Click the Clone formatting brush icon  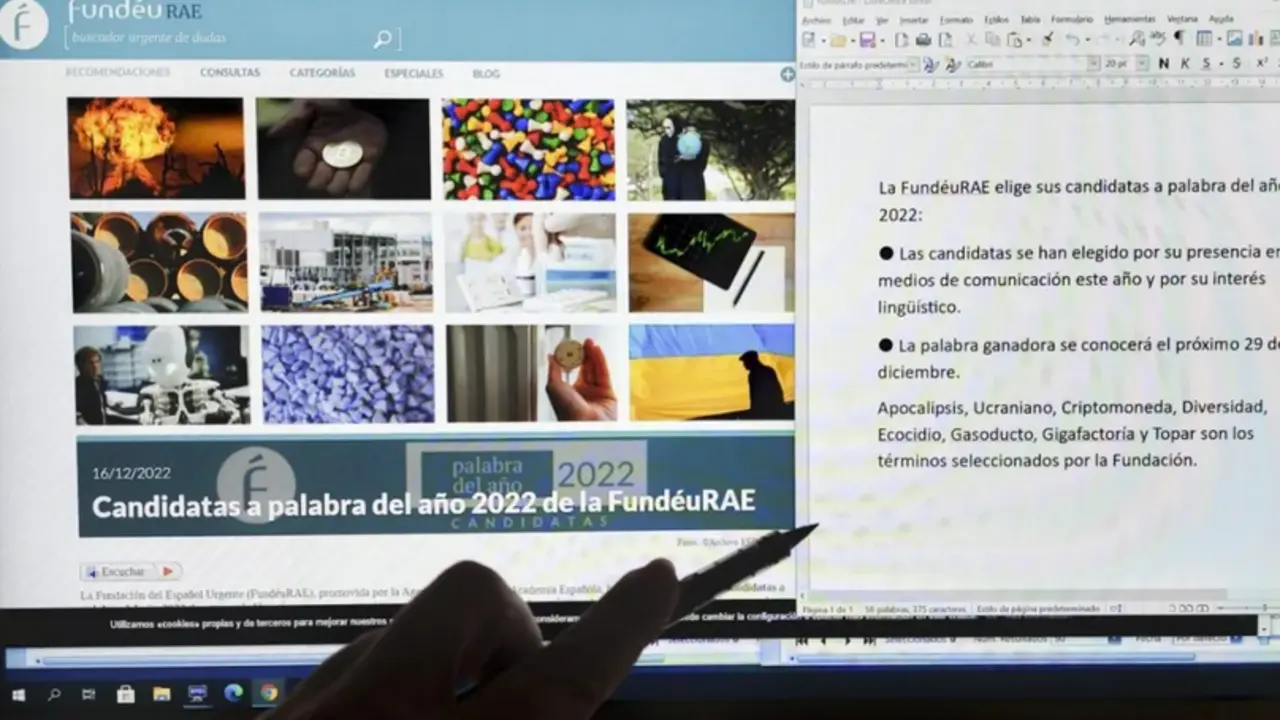(x=1047, y=39)
